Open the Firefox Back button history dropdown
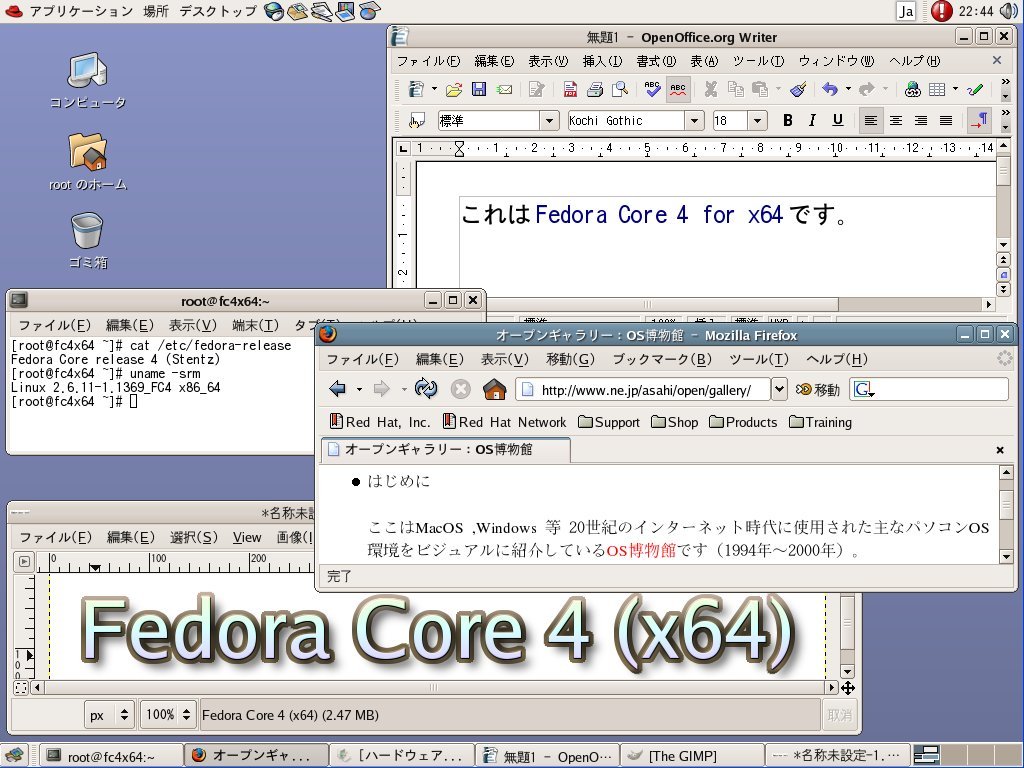1024x768 pixels. coord(359,390)
